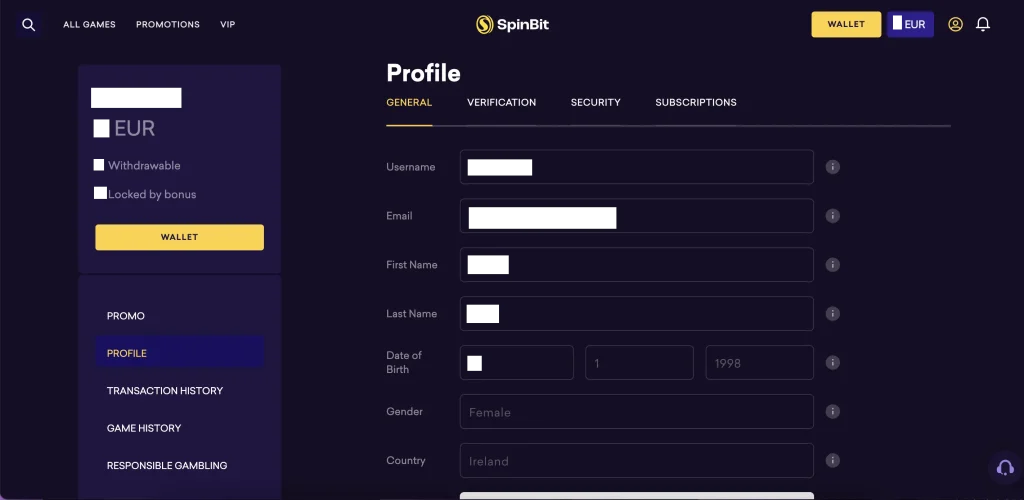1024x500 pixels.
Task: Switch to the Security tab
Action: click(596, 102)
